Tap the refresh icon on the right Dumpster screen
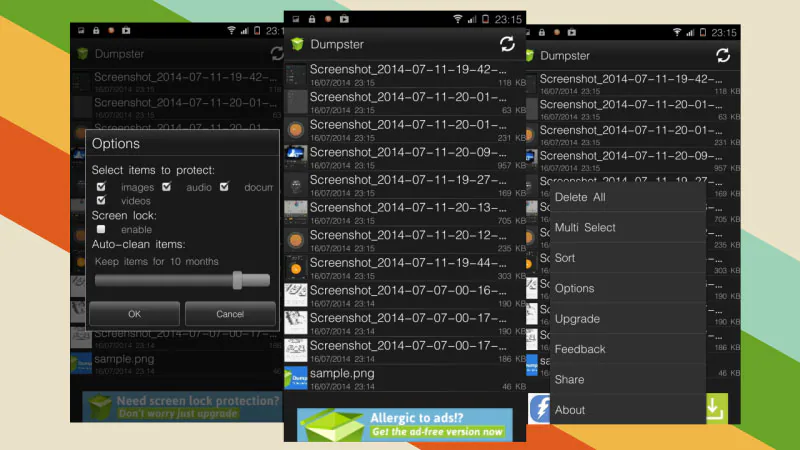 pyautogui.click(x=723, y=55)
